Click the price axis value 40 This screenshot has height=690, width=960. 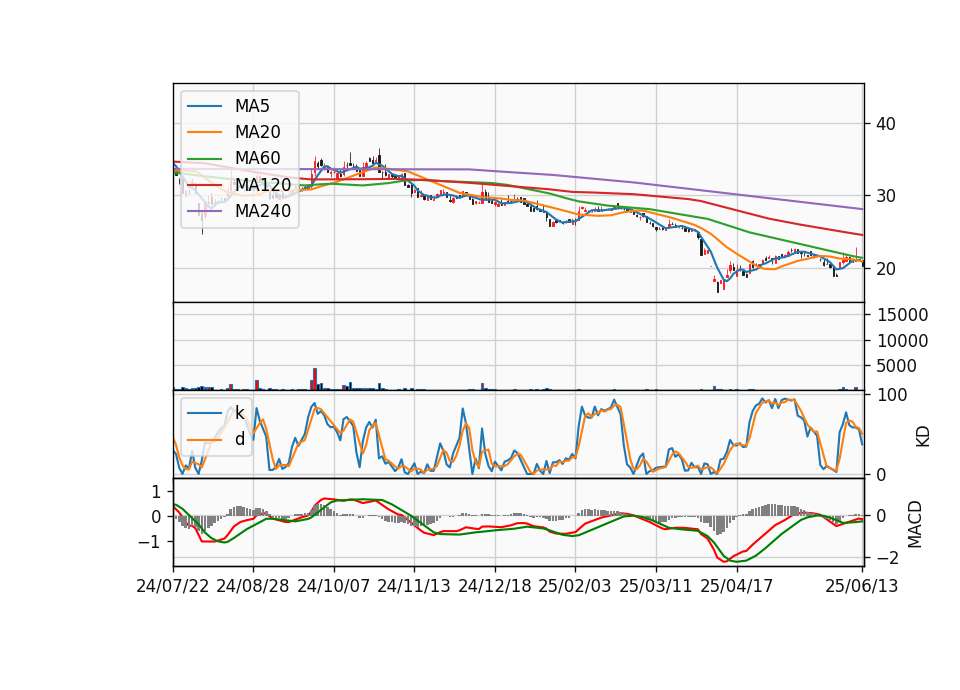[x=886, y=124]
